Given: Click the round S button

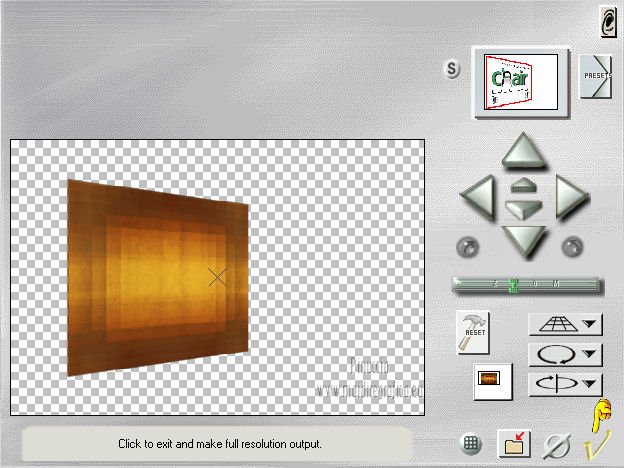Looking at the screenshot, I should tap(452, 69).
